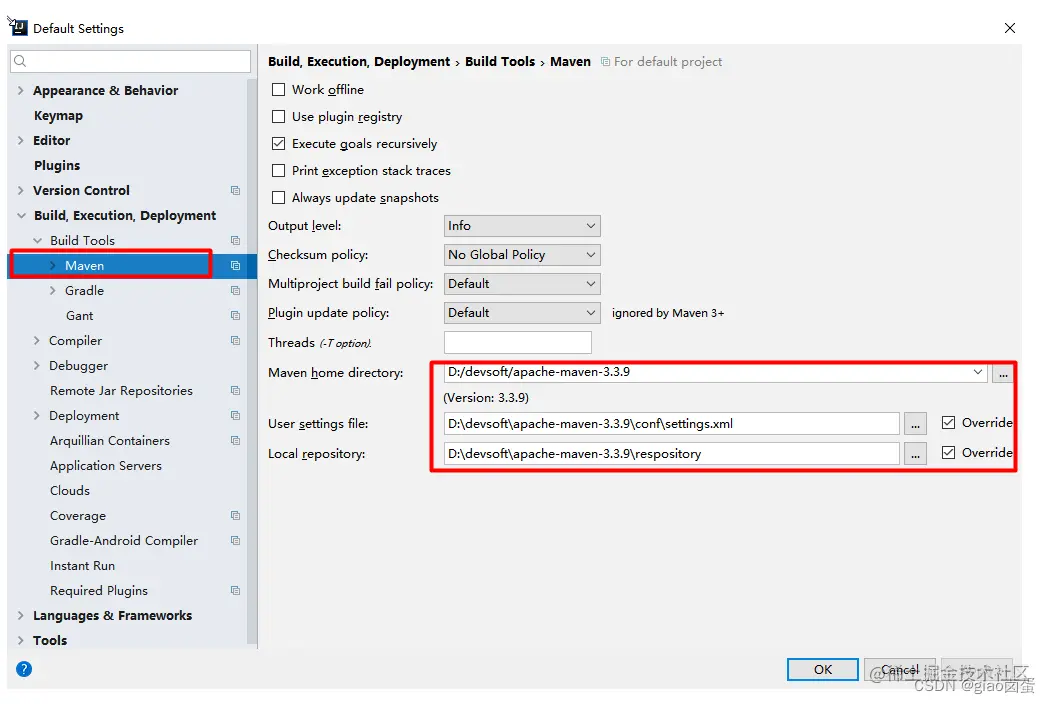
Task: Click the project-level icon beside Coverage
Action: (x=235, y=516)
